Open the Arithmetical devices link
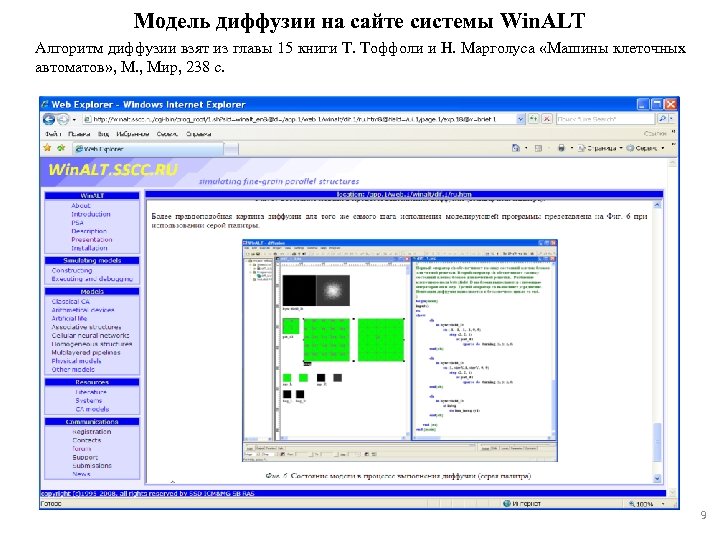 [x=83, y=310]
